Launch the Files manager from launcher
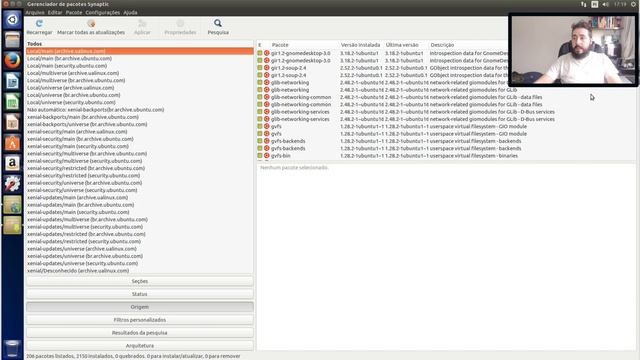 [x=12, y=40]
